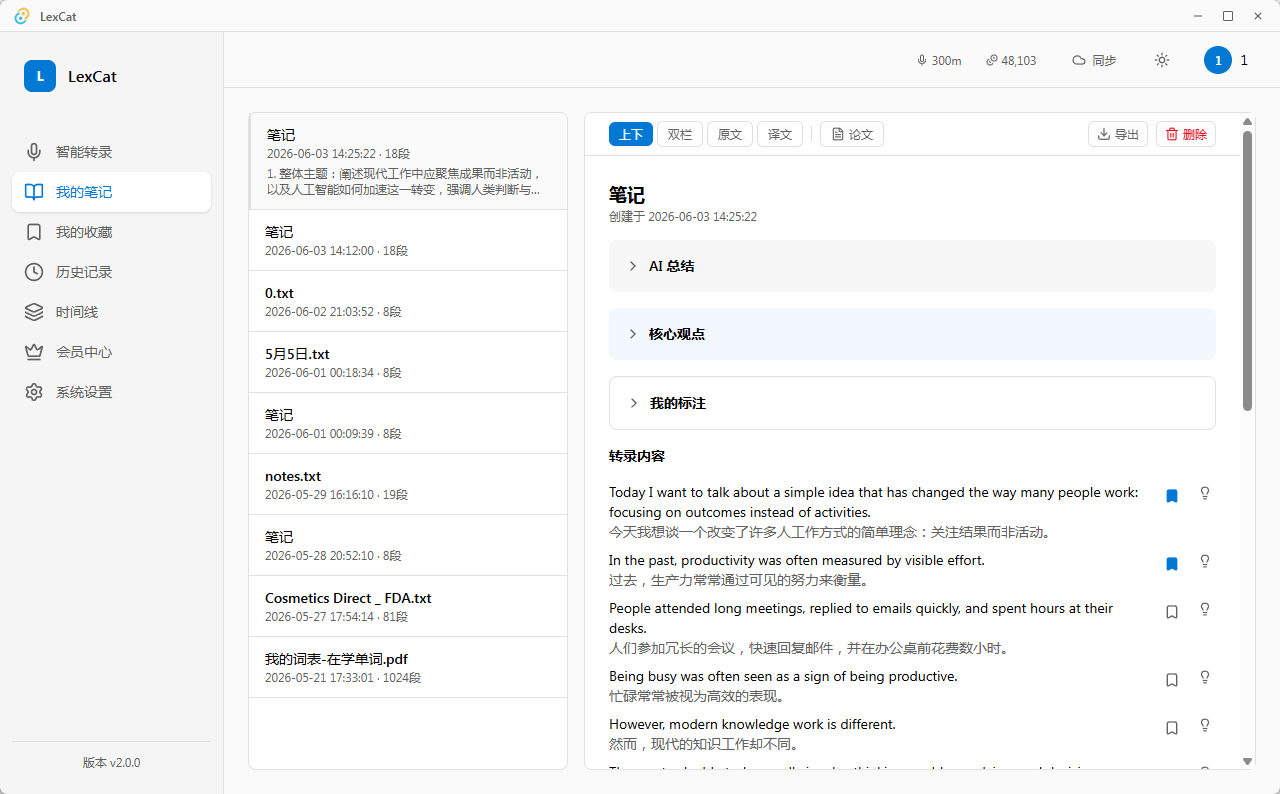This screenshot has height=794, width=1280.
Task: Remove bookmark on 'Today I want to talk' sentence
Action: (1172, 495)
